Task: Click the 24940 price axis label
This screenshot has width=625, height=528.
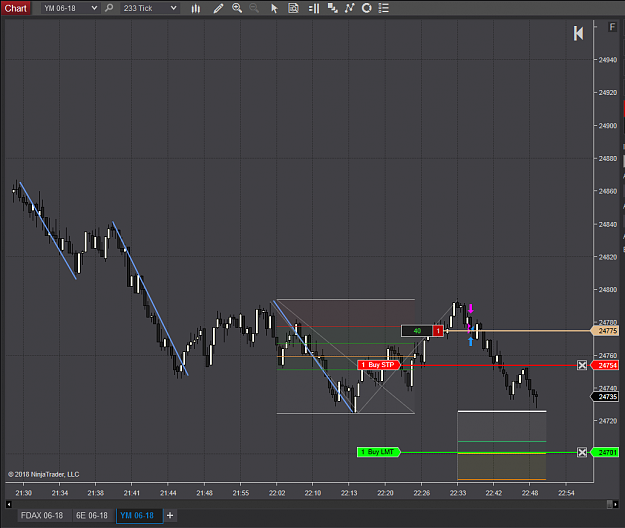Action: coord(607,60)
